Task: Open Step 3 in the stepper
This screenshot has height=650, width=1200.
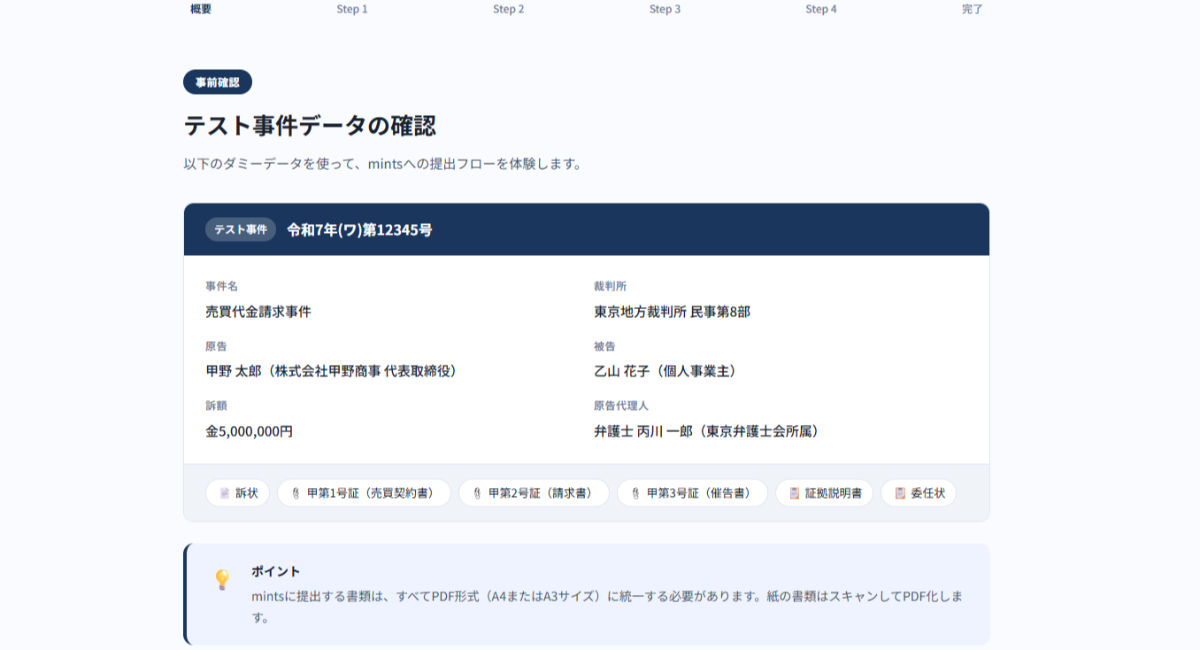Action: [665, 9]
